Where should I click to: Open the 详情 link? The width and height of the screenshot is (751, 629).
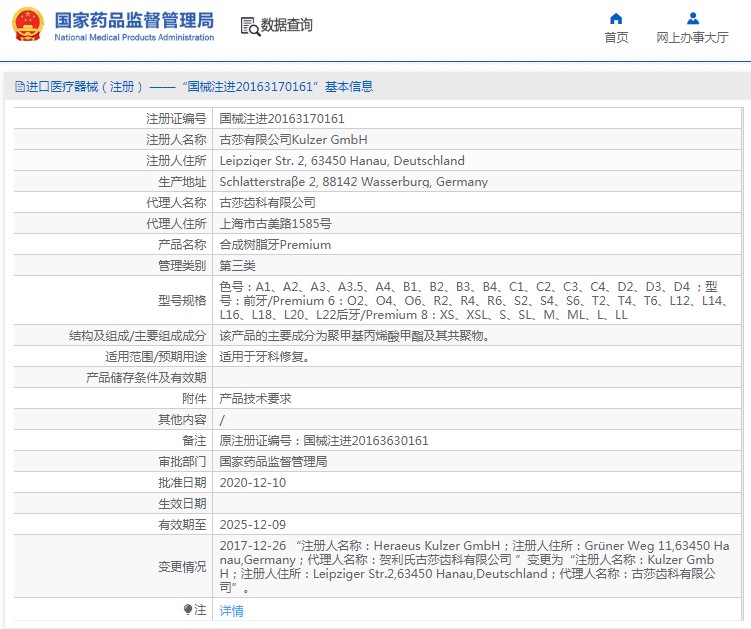[x=231, y=610]
